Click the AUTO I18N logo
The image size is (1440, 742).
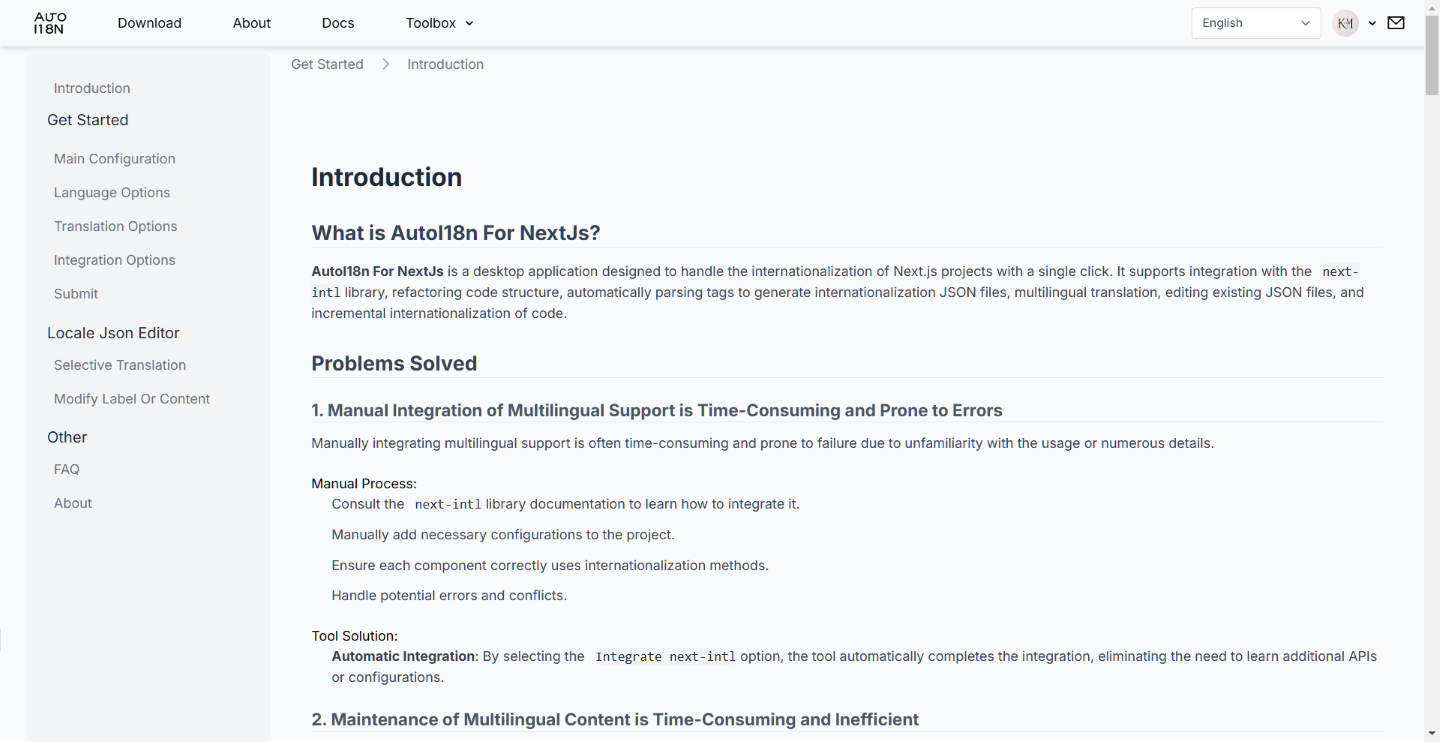(49, 23)
